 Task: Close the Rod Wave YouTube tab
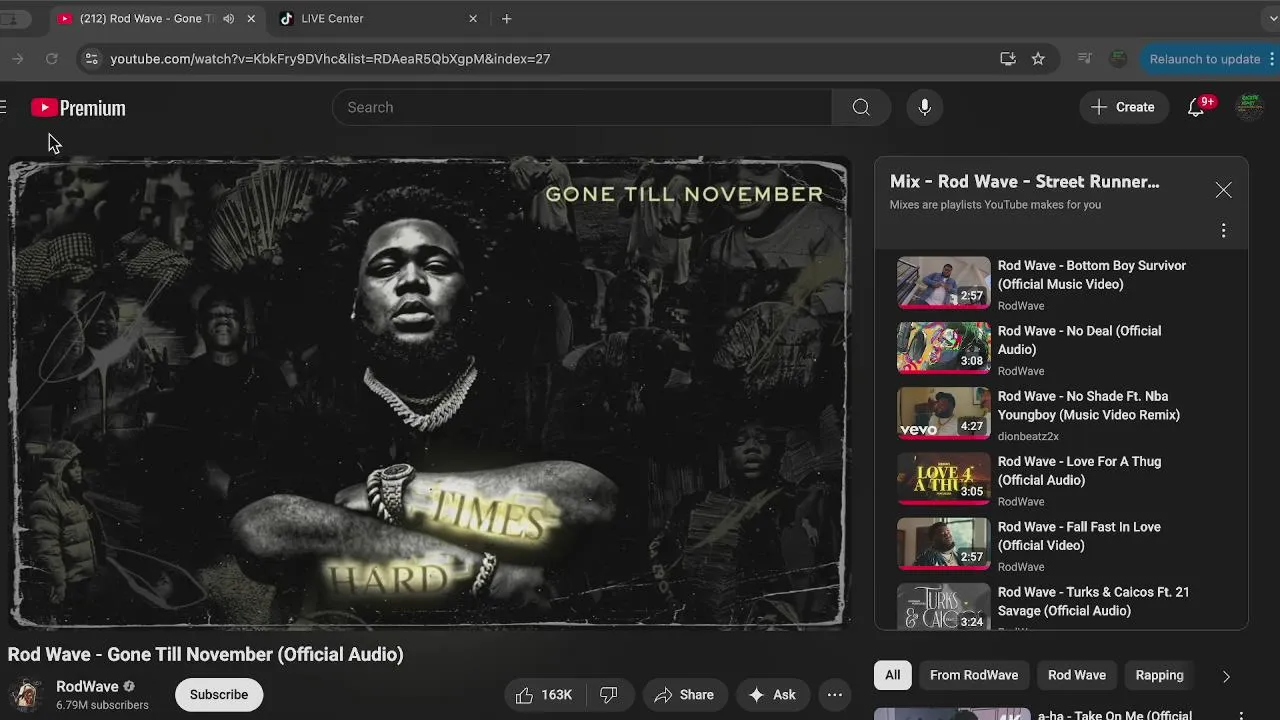[x=251, y=18]
